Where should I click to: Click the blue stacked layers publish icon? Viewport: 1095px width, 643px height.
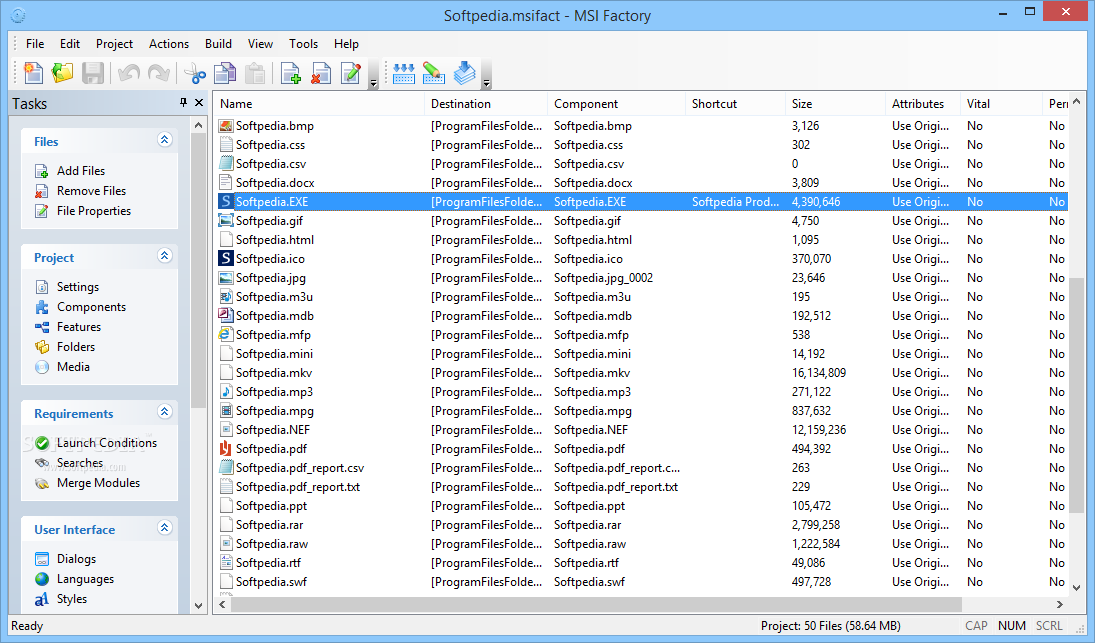coord(464,73)
